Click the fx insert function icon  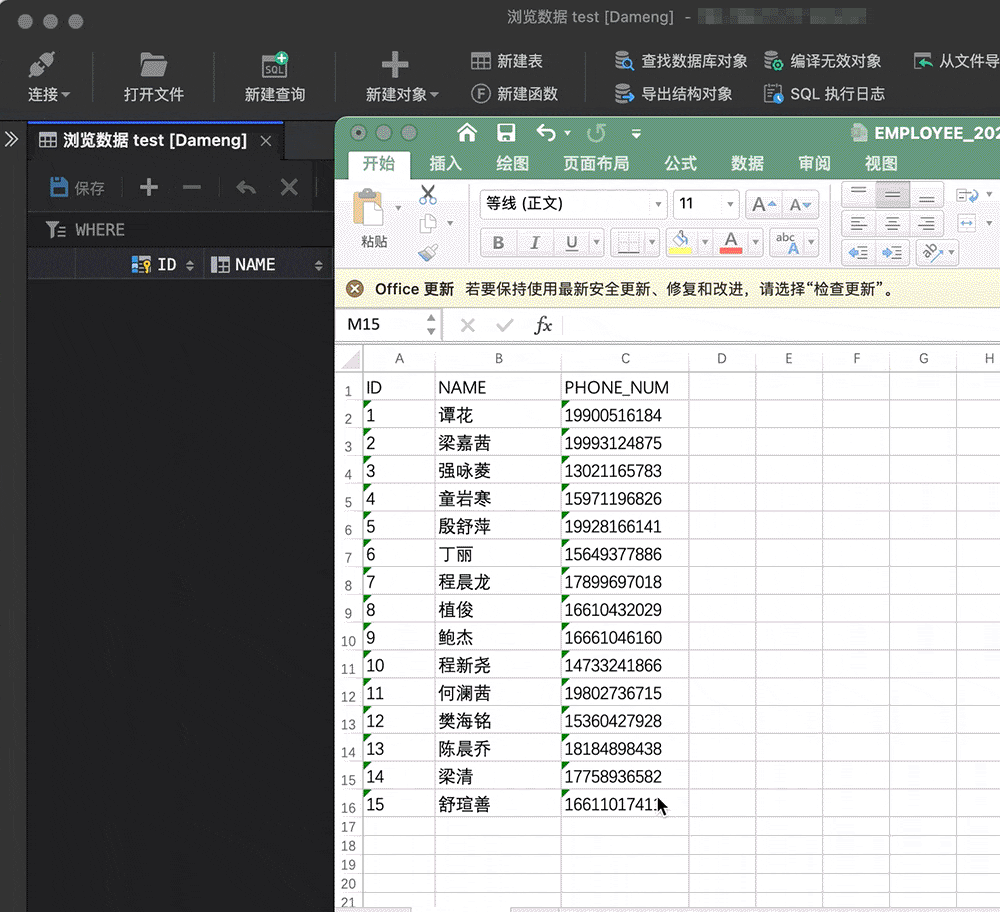543,325
